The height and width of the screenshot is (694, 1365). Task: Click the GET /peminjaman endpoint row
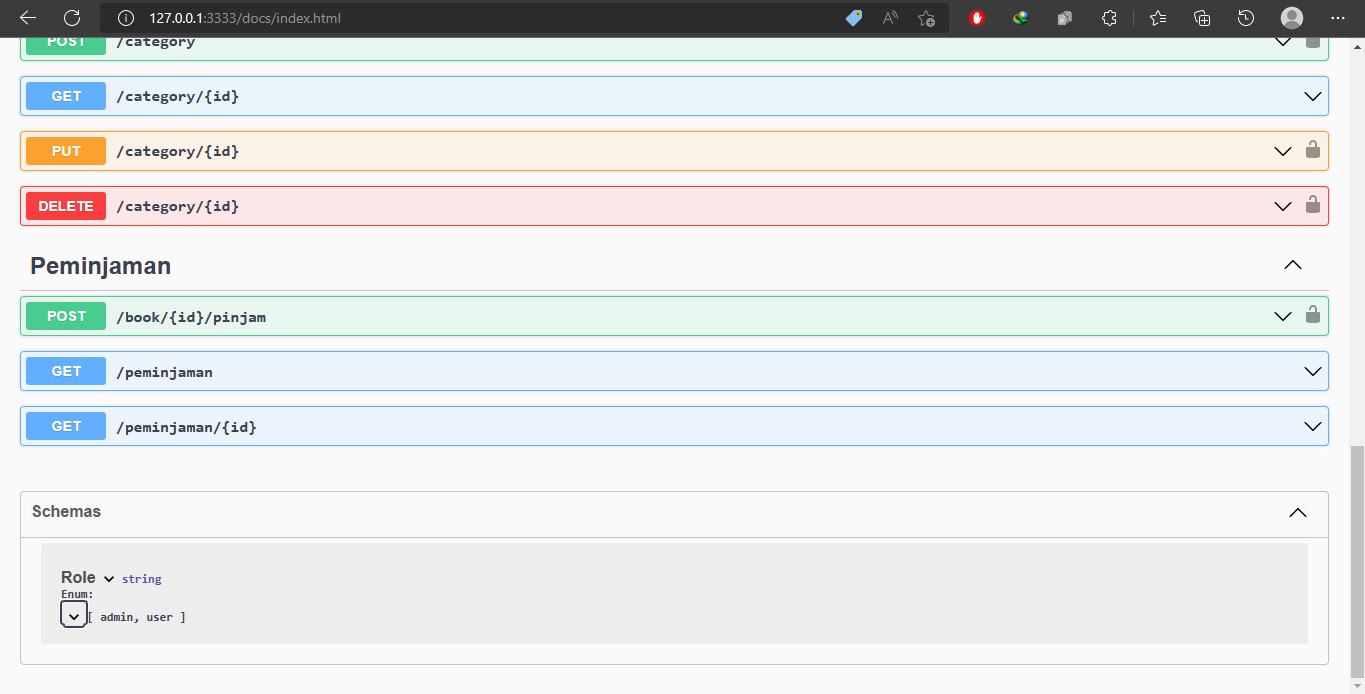click(600, 372)
